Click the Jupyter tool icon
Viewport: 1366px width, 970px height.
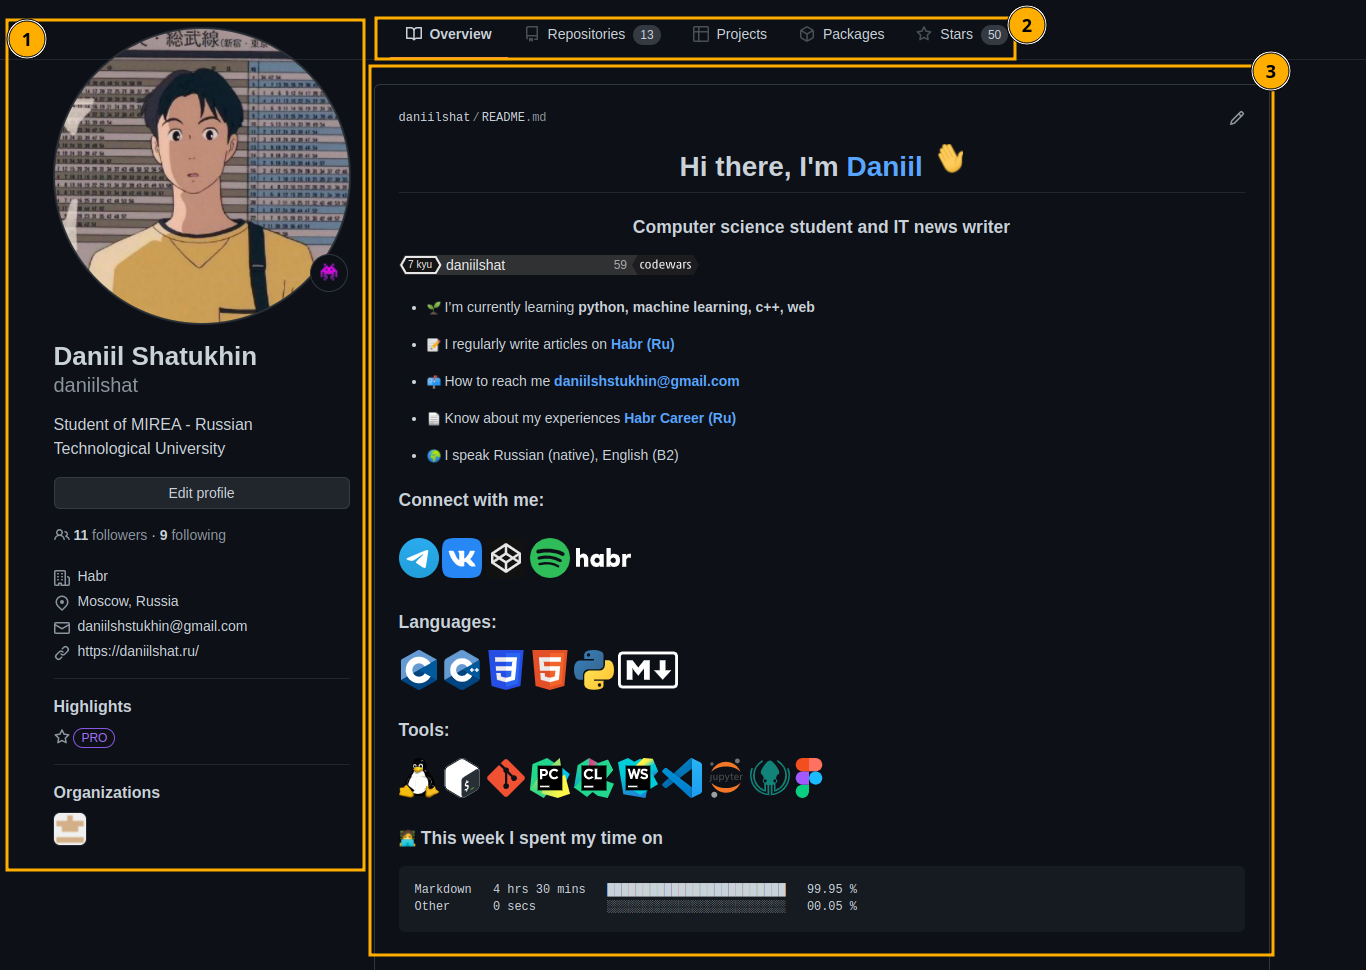click(x=726, y=778)
